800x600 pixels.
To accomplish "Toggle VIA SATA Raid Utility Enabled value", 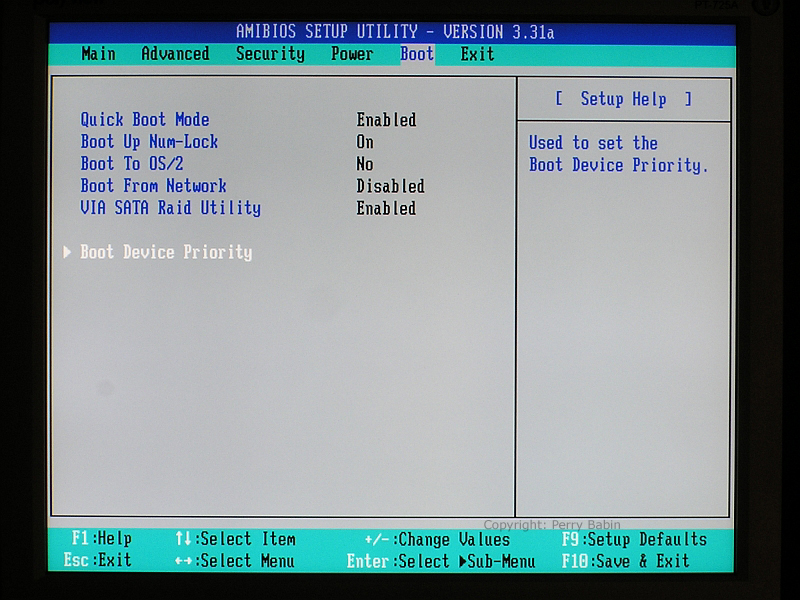I will [386, 208].
